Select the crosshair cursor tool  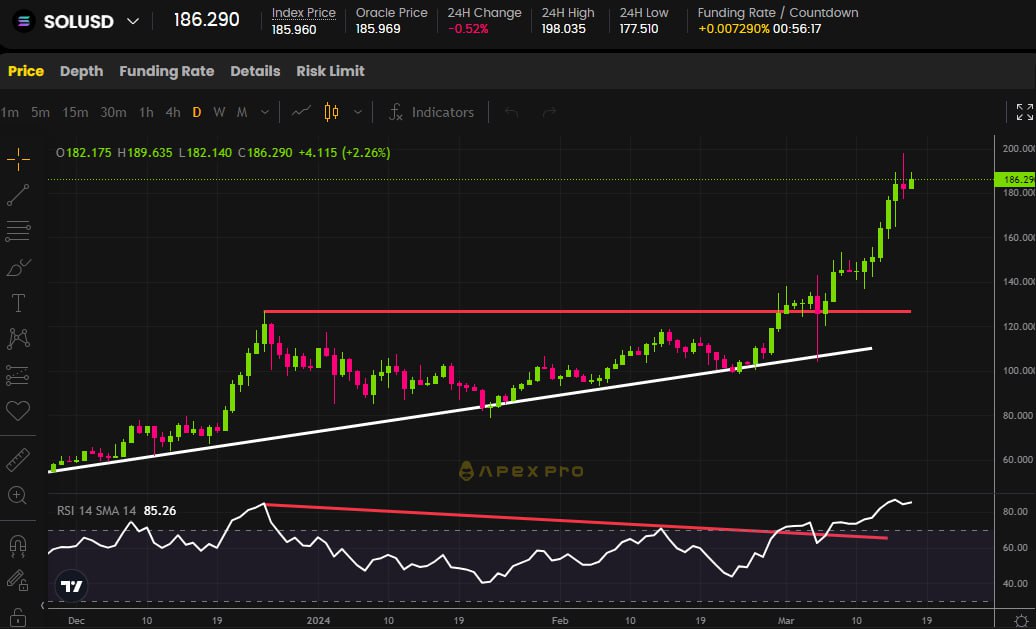click(18, 159)
